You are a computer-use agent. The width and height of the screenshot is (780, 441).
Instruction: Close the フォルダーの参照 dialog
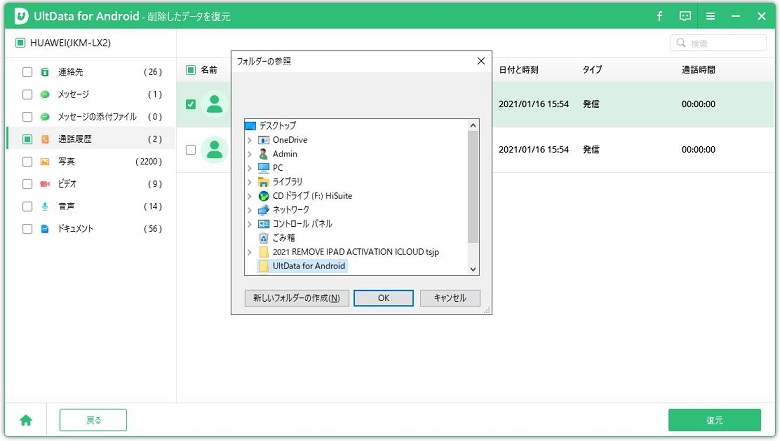(481, 61)
